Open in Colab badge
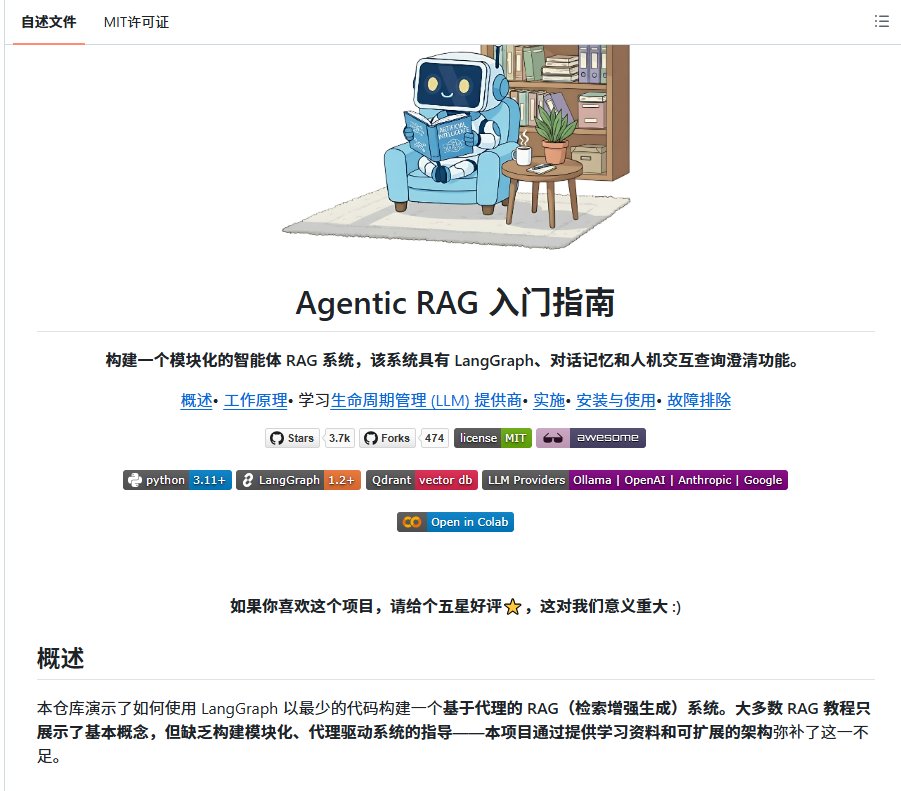Screen dimensions: 901x791 455,522
